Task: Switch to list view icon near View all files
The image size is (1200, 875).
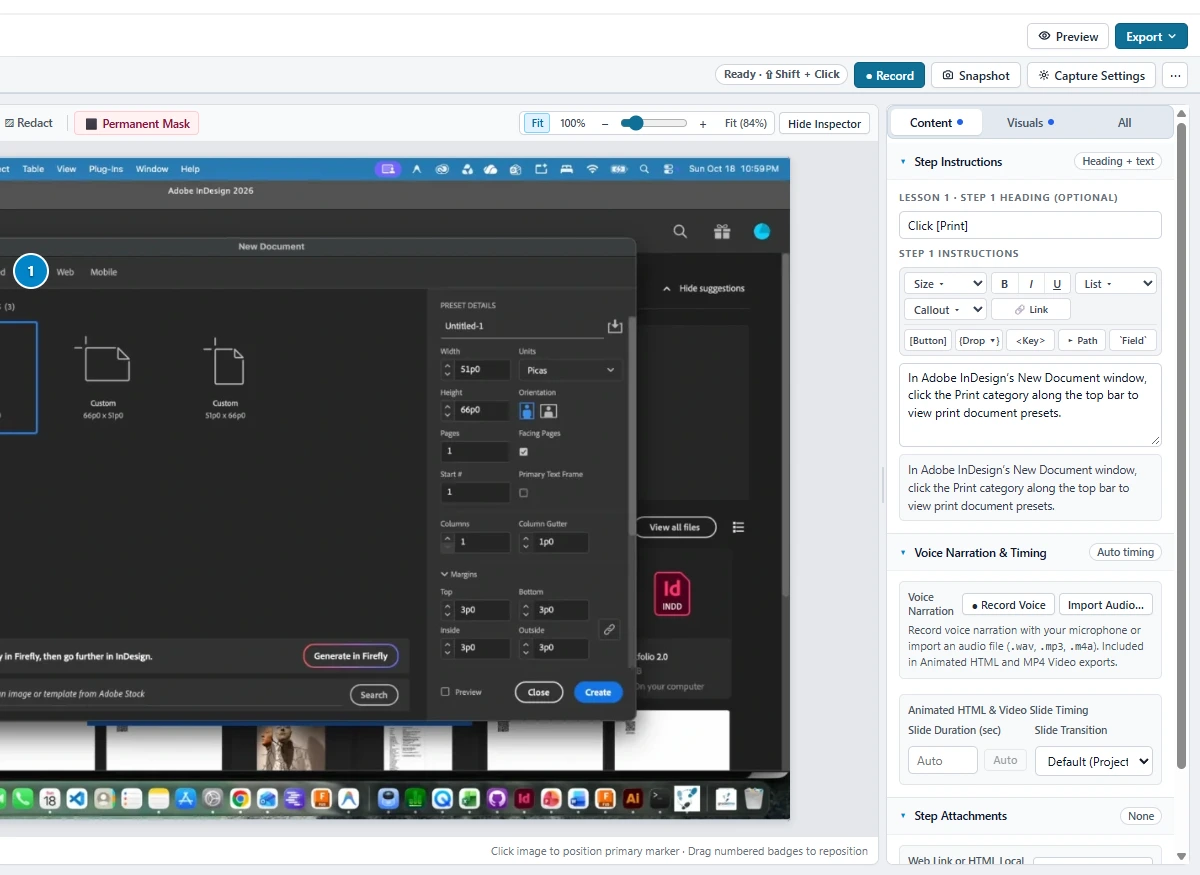Action: click(739, 527)
